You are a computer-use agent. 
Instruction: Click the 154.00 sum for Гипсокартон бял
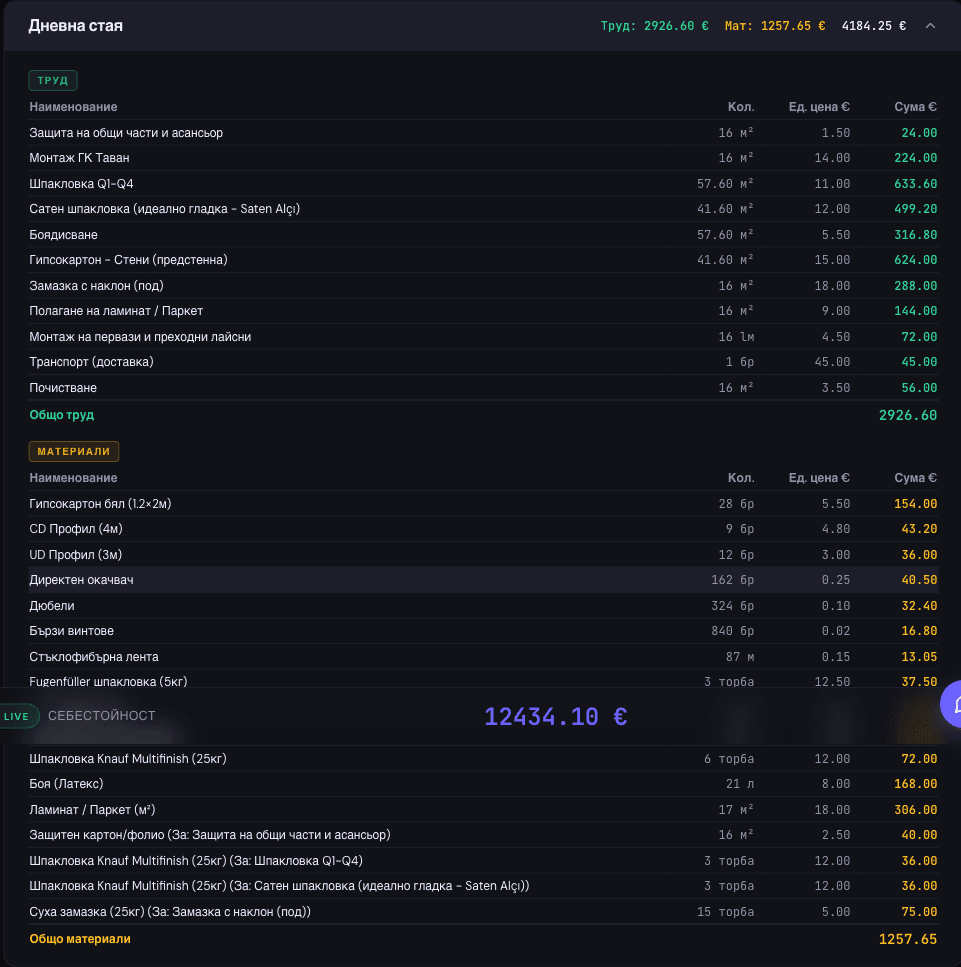click(x=916, y=504)
